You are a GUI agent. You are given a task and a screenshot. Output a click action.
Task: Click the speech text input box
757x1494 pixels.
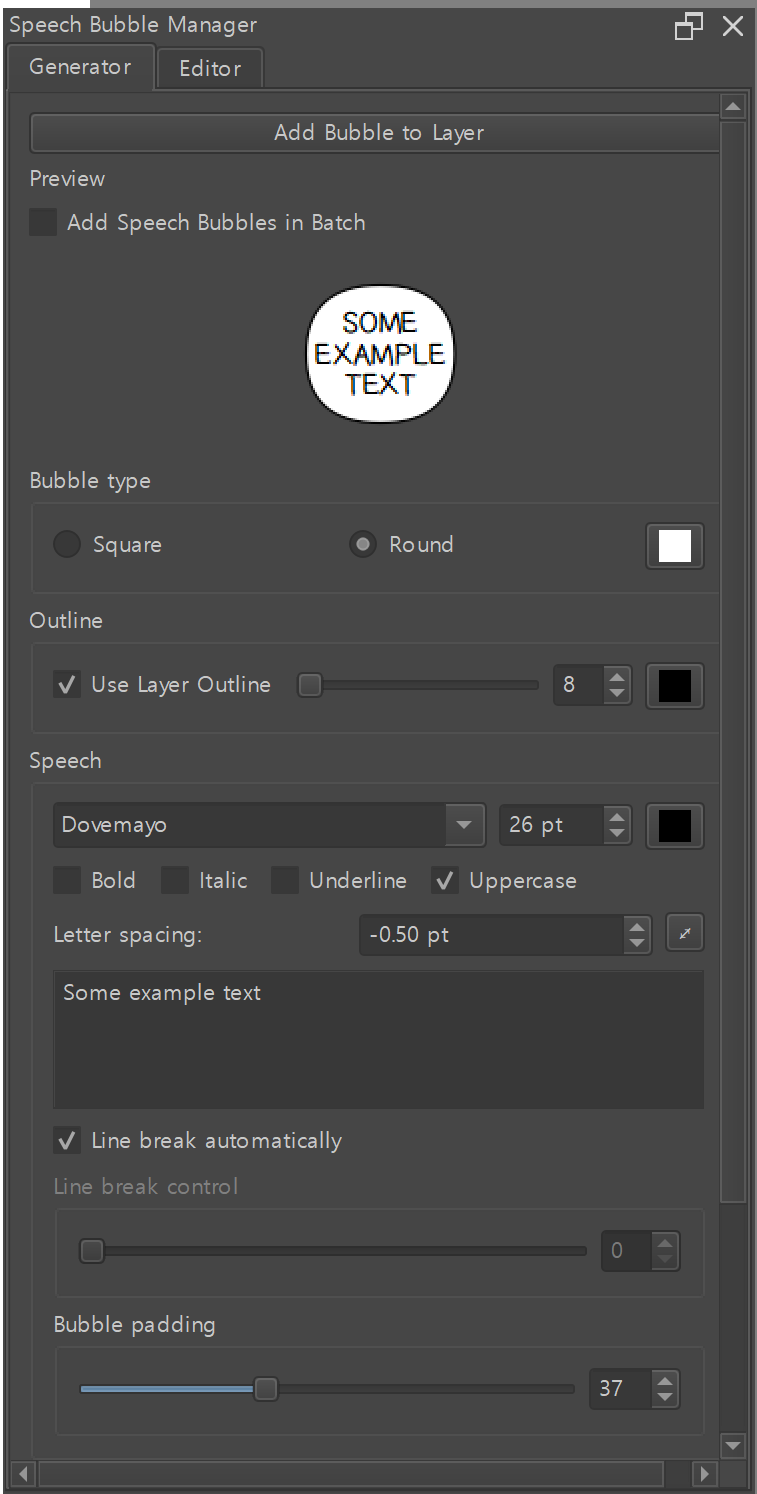(378, 1038)
